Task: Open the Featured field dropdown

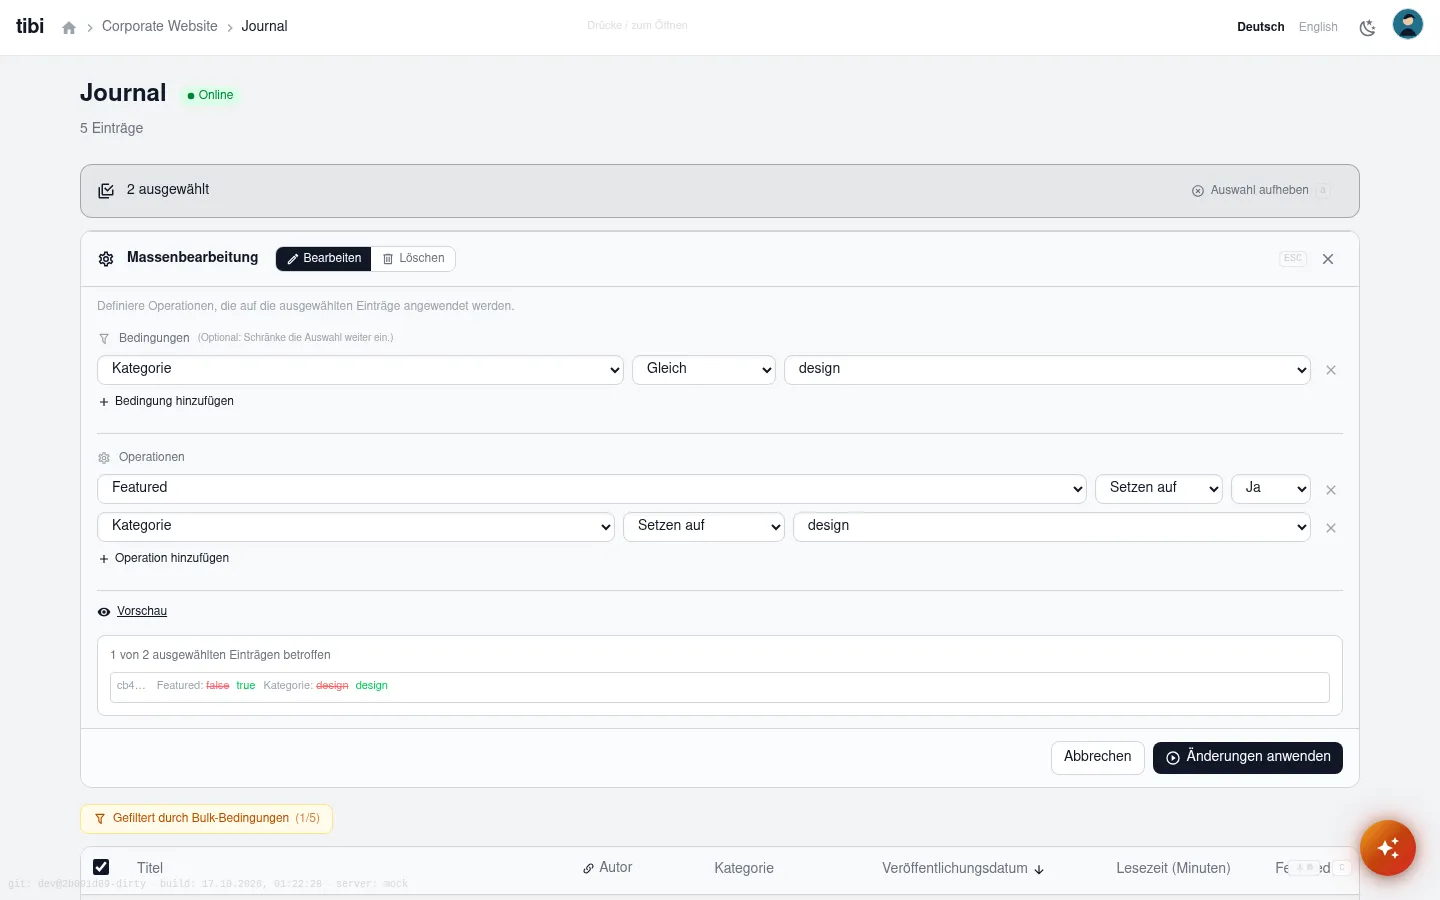Action: click(x=592, y=489)
